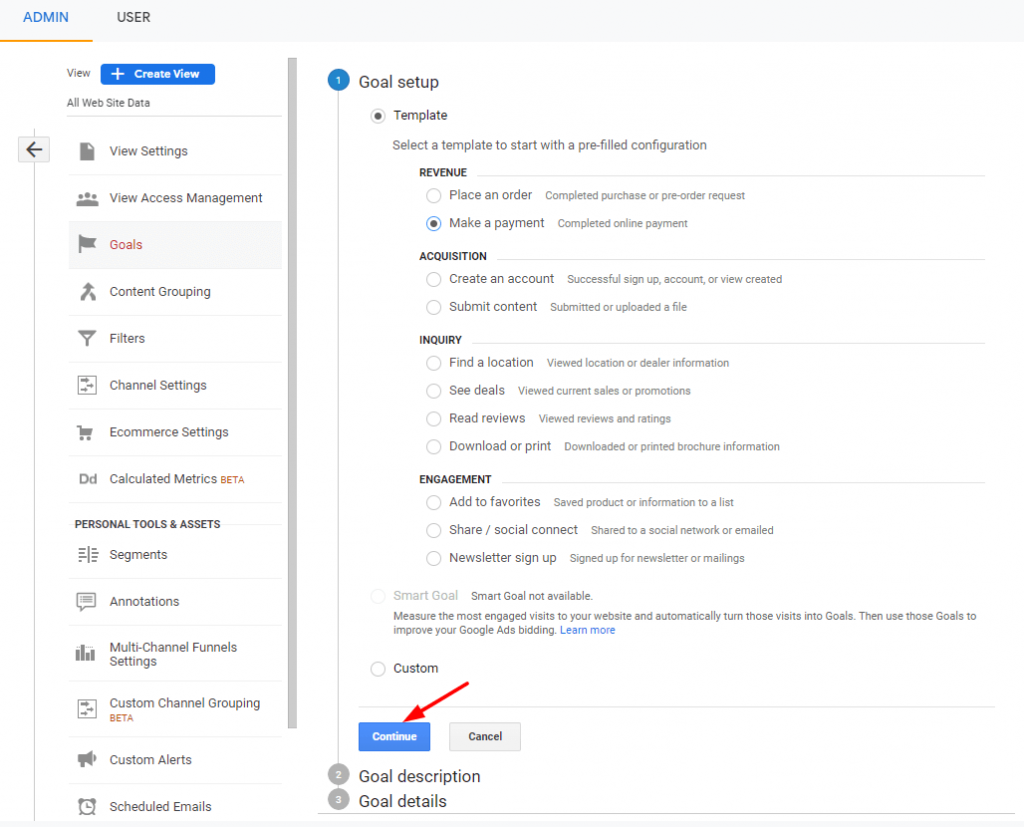Expand the Goal details step
Screen dimensions: 1024x827
402,801
